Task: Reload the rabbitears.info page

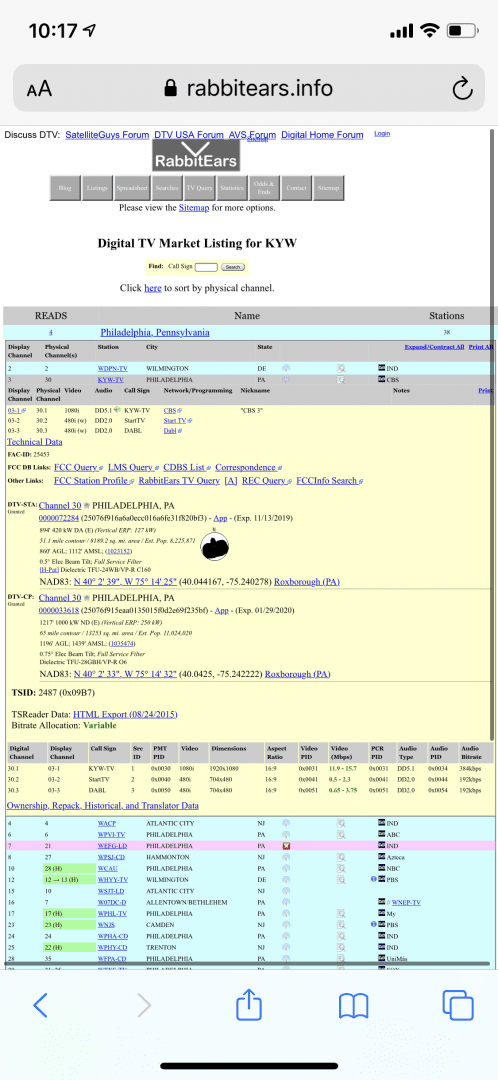Action: tap(461, 89)
